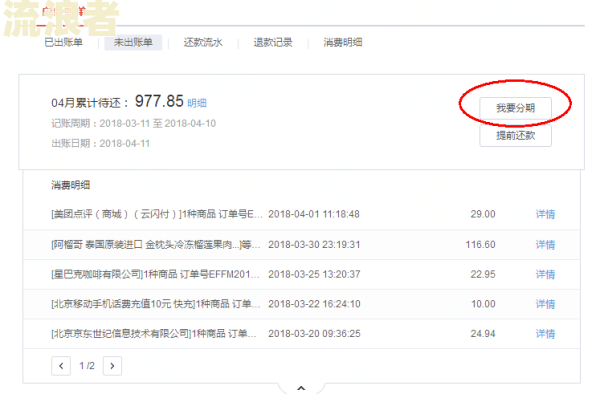Switch to the 已出账单 tab
600x394 pixels.
click(x=64, y=42)
